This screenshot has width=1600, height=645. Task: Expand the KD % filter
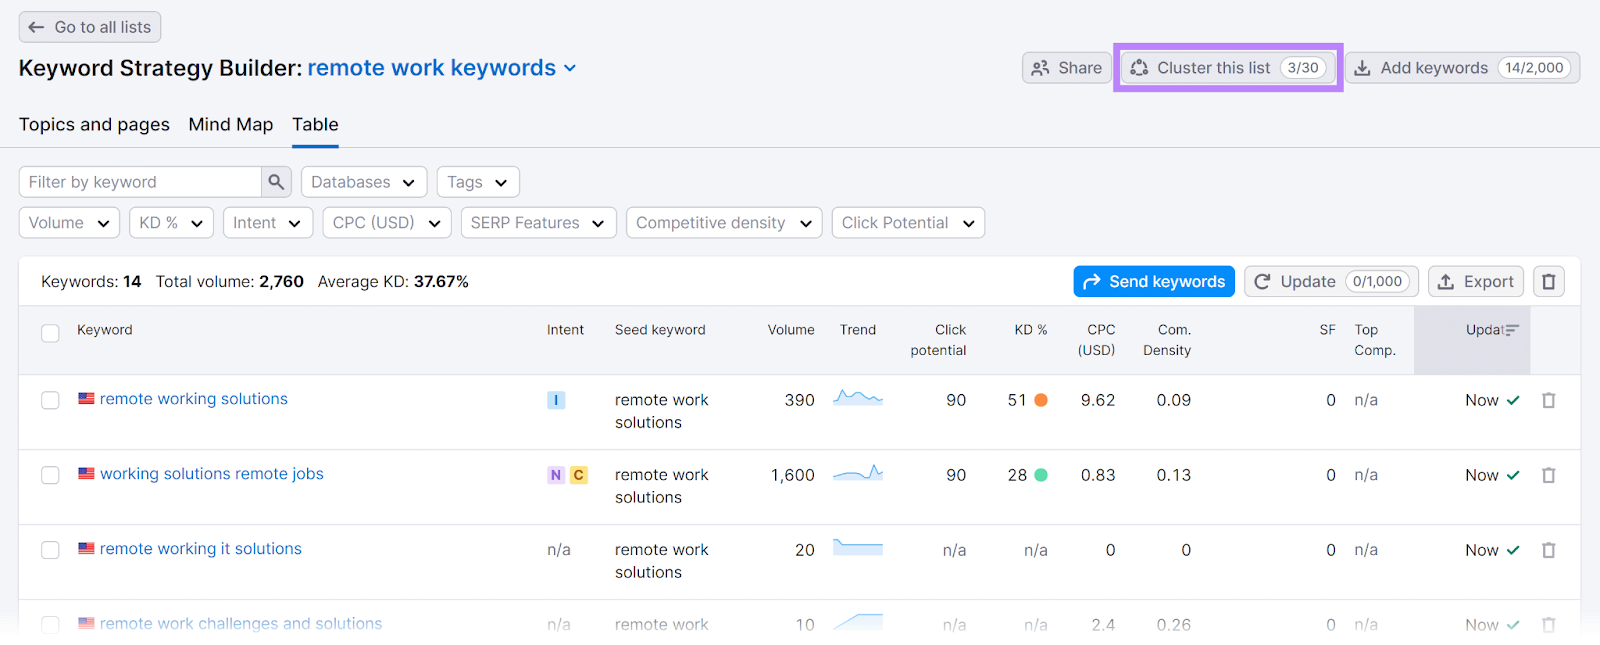coord(171,223)
